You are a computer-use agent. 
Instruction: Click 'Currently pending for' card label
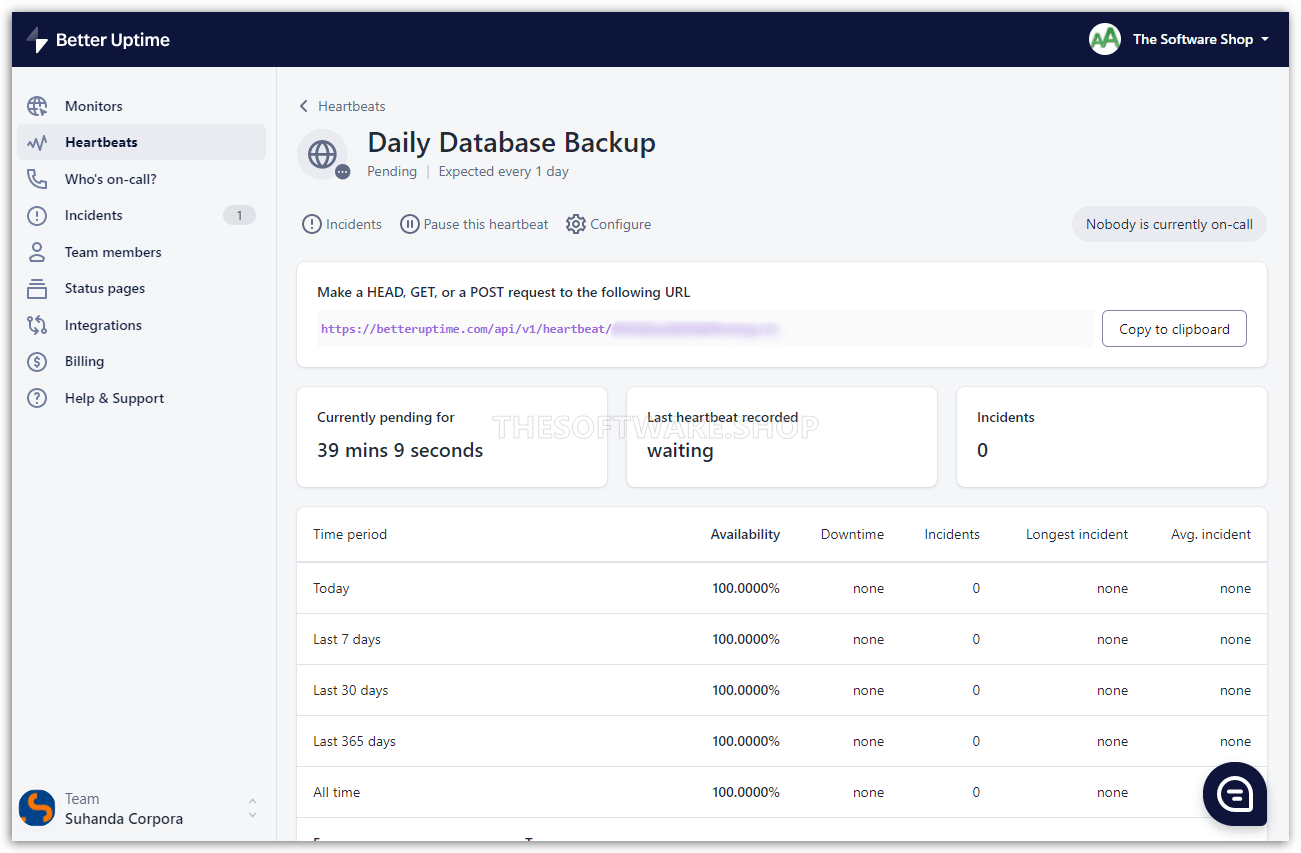[386, 417]
